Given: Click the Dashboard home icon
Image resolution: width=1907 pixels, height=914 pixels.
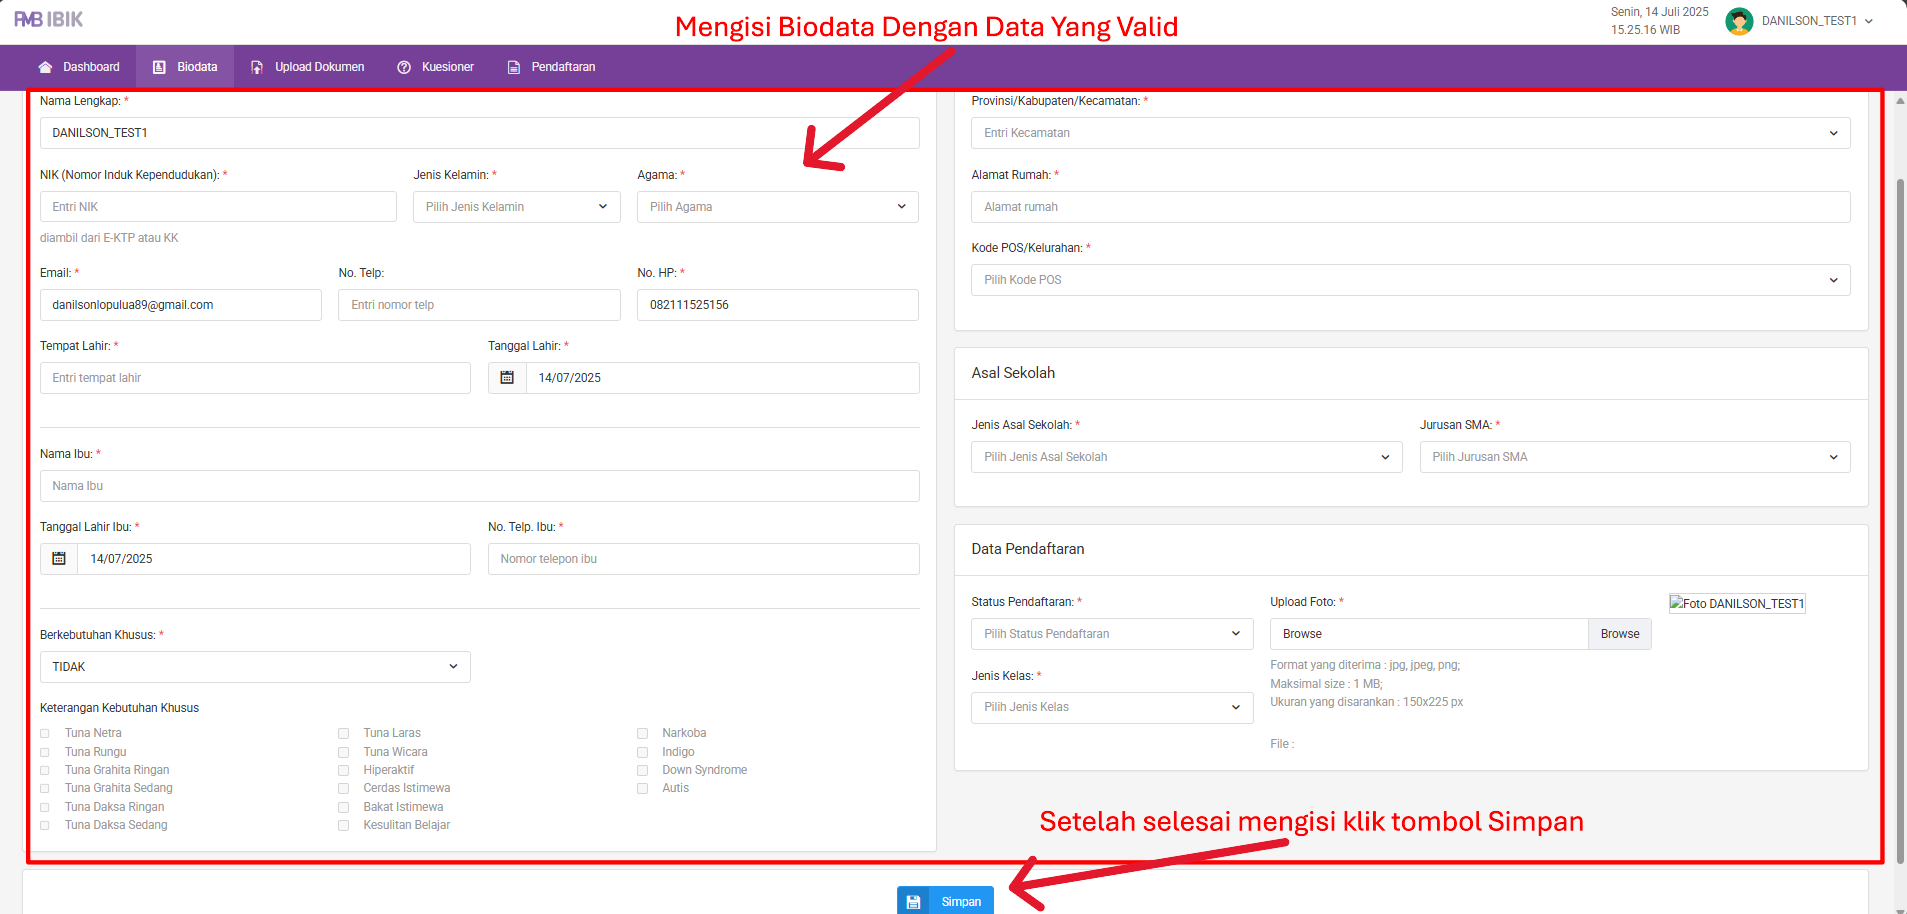Looking at the screenshot, I should coord(45,67).
